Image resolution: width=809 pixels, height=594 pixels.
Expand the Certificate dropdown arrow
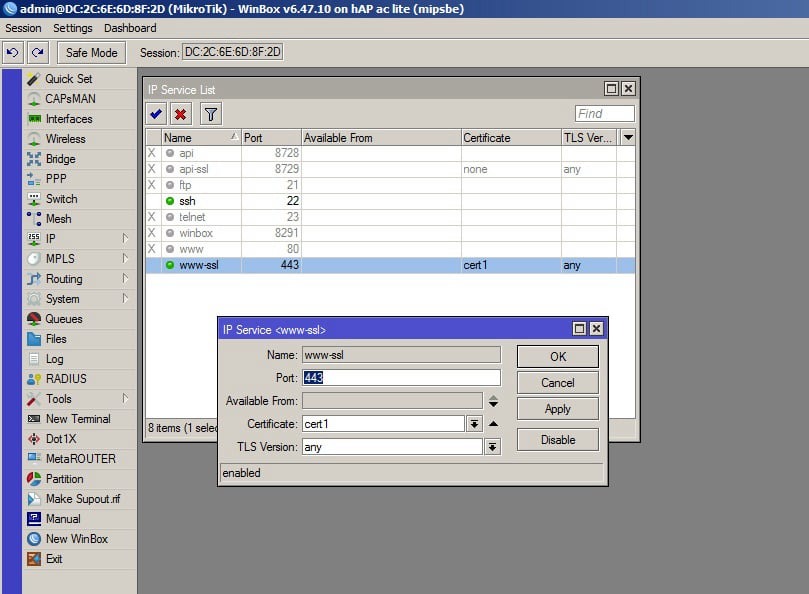(x=474, y=424)
